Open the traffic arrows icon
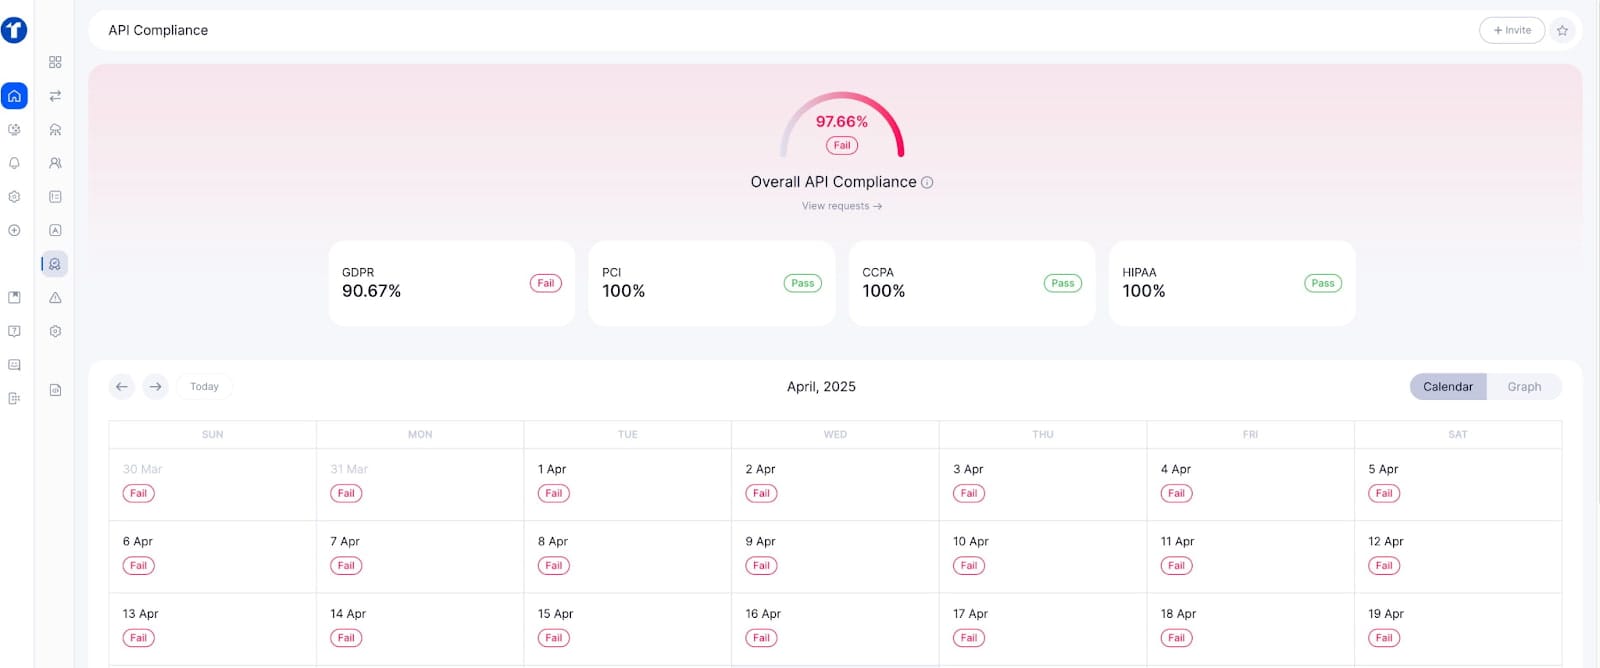Screen dimensions: 1600x668 55,96
